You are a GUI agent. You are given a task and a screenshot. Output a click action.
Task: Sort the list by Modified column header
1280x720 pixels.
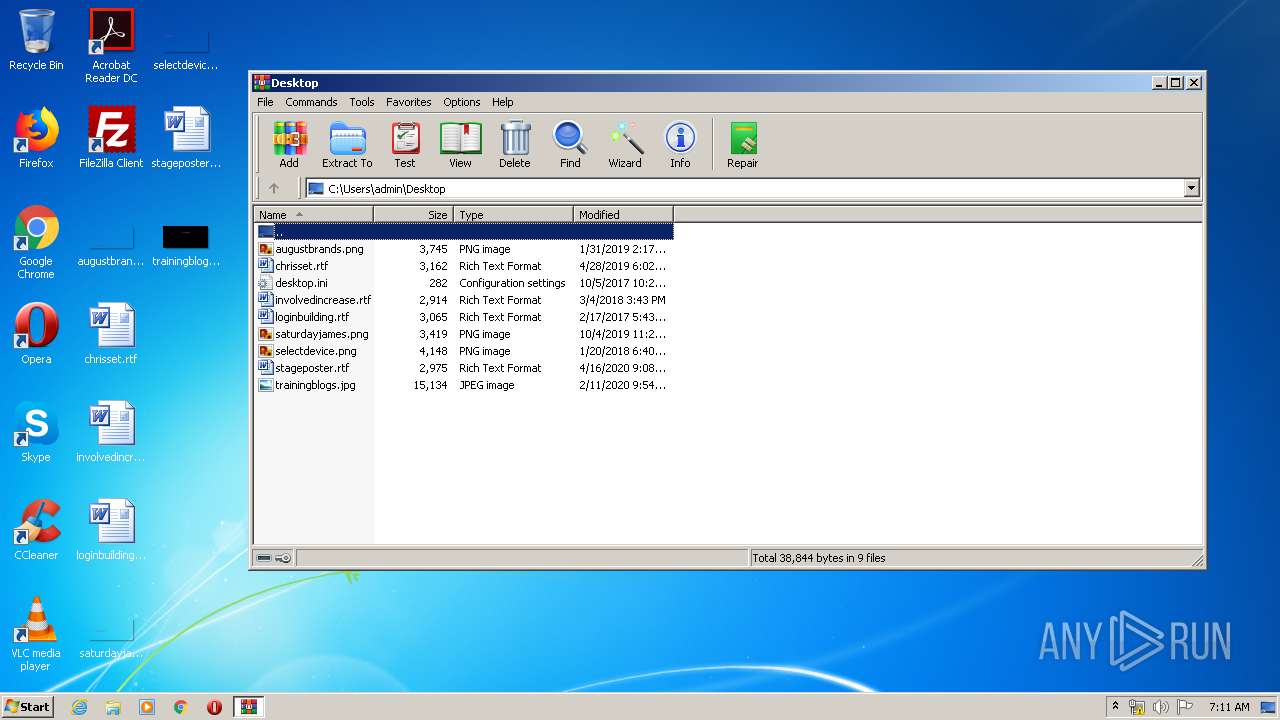[x=623, y=214]
